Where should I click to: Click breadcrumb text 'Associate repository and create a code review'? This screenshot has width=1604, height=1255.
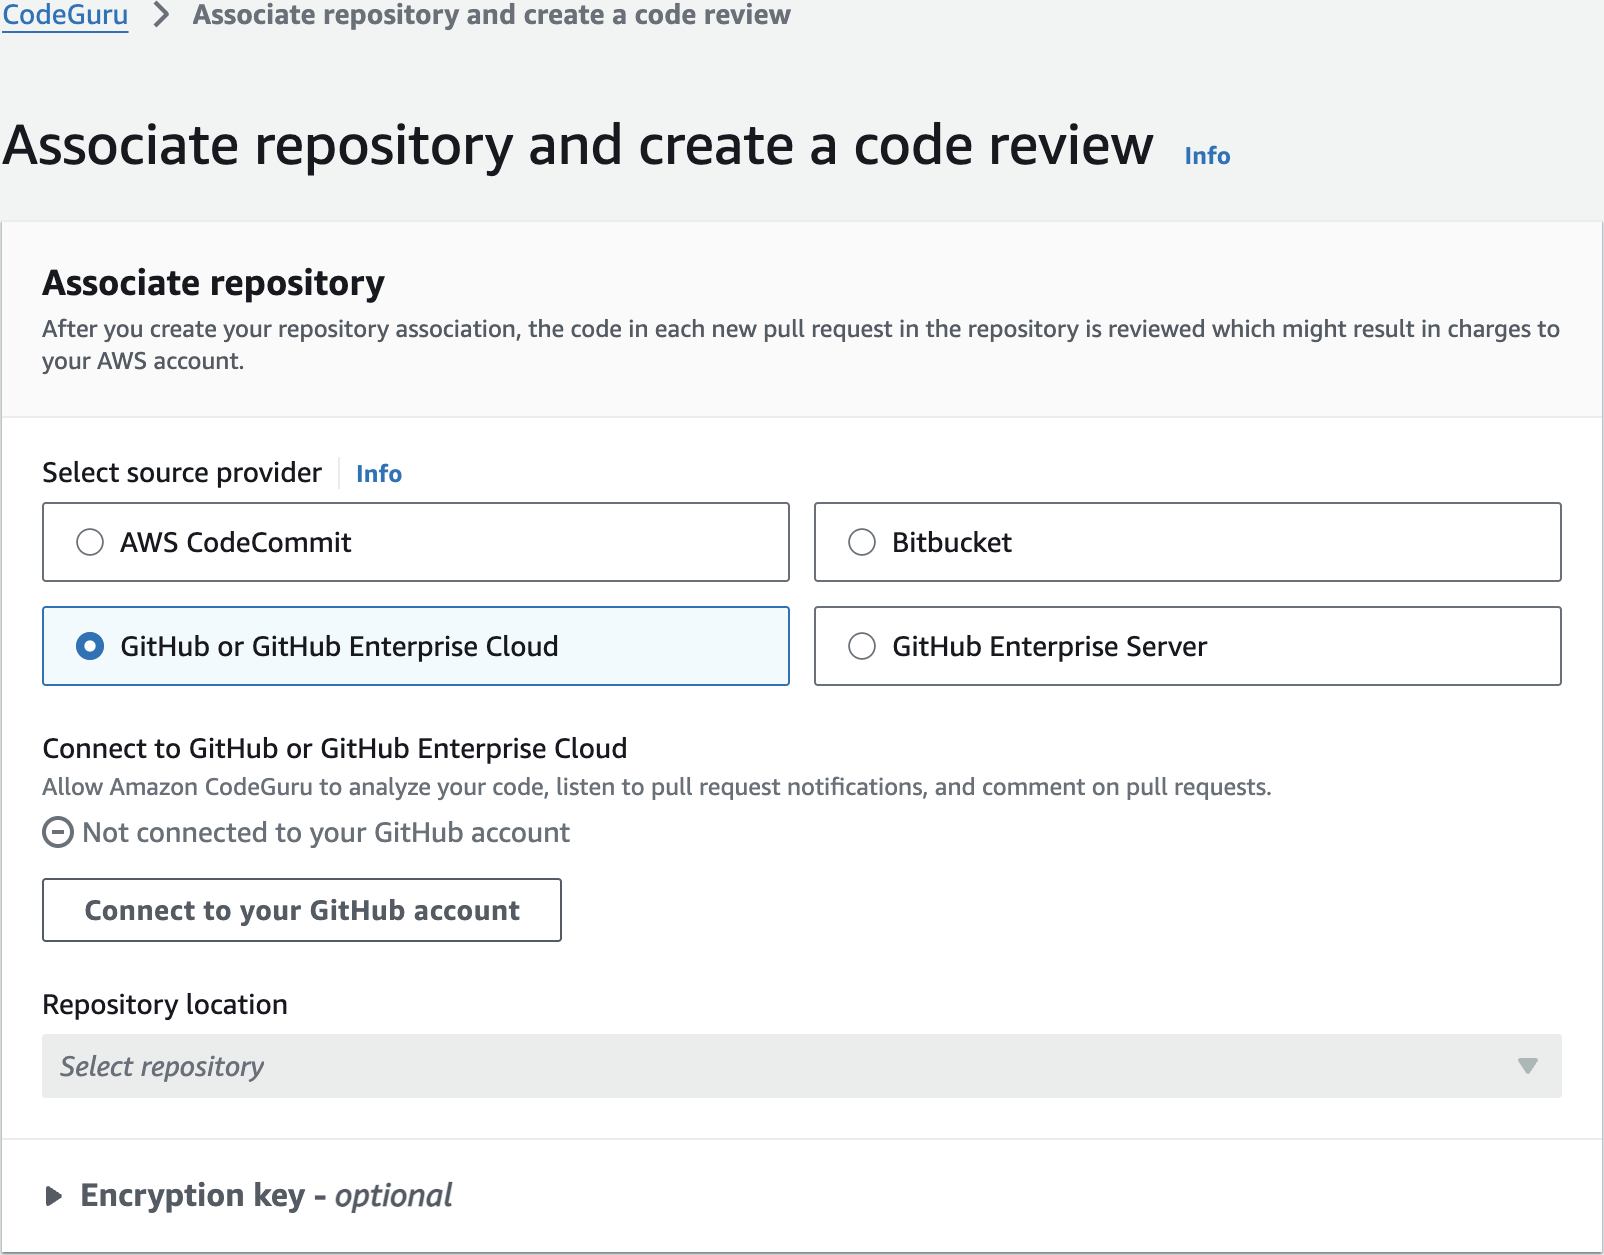click(492, 15)
